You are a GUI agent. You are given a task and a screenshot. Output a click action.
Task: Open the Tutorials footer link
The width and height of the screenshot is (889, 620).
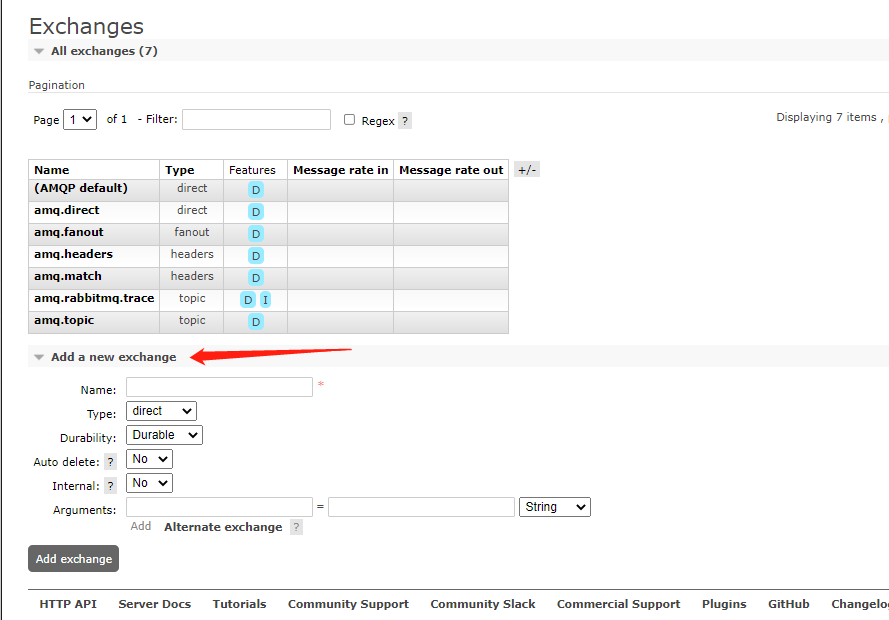pyautogui.click(x=239, y=604)
